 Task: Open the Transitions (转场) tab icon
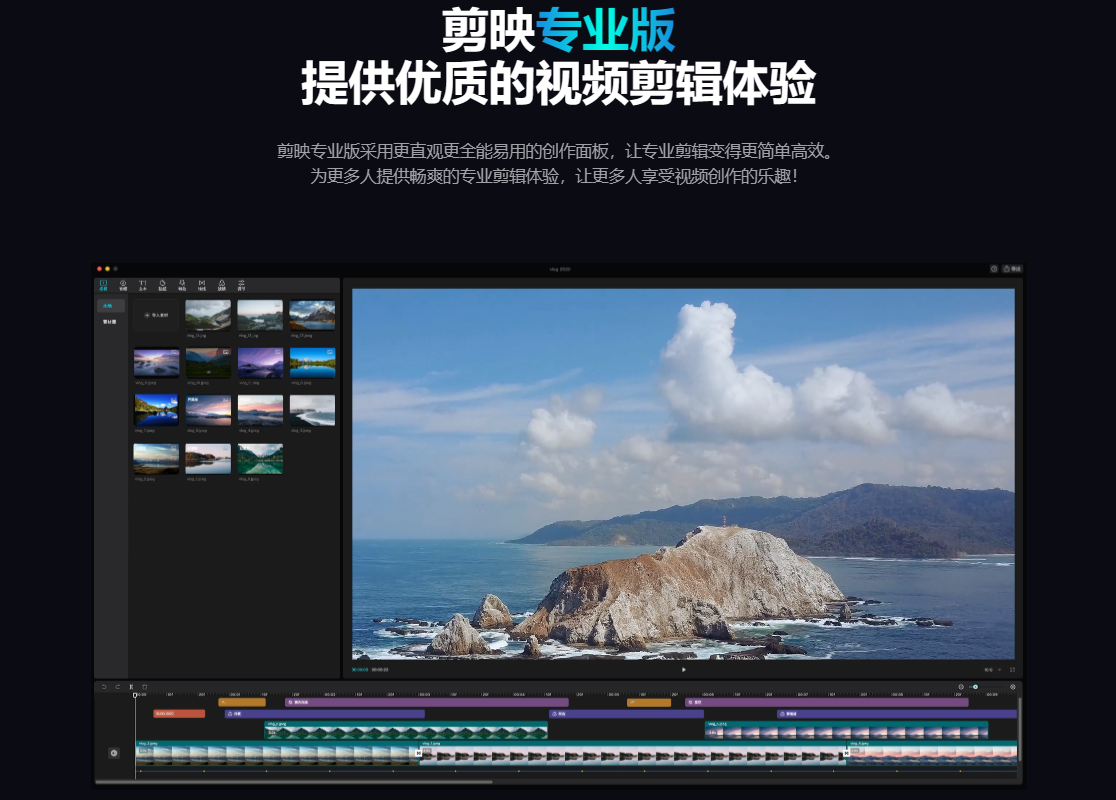pos(202,285)
